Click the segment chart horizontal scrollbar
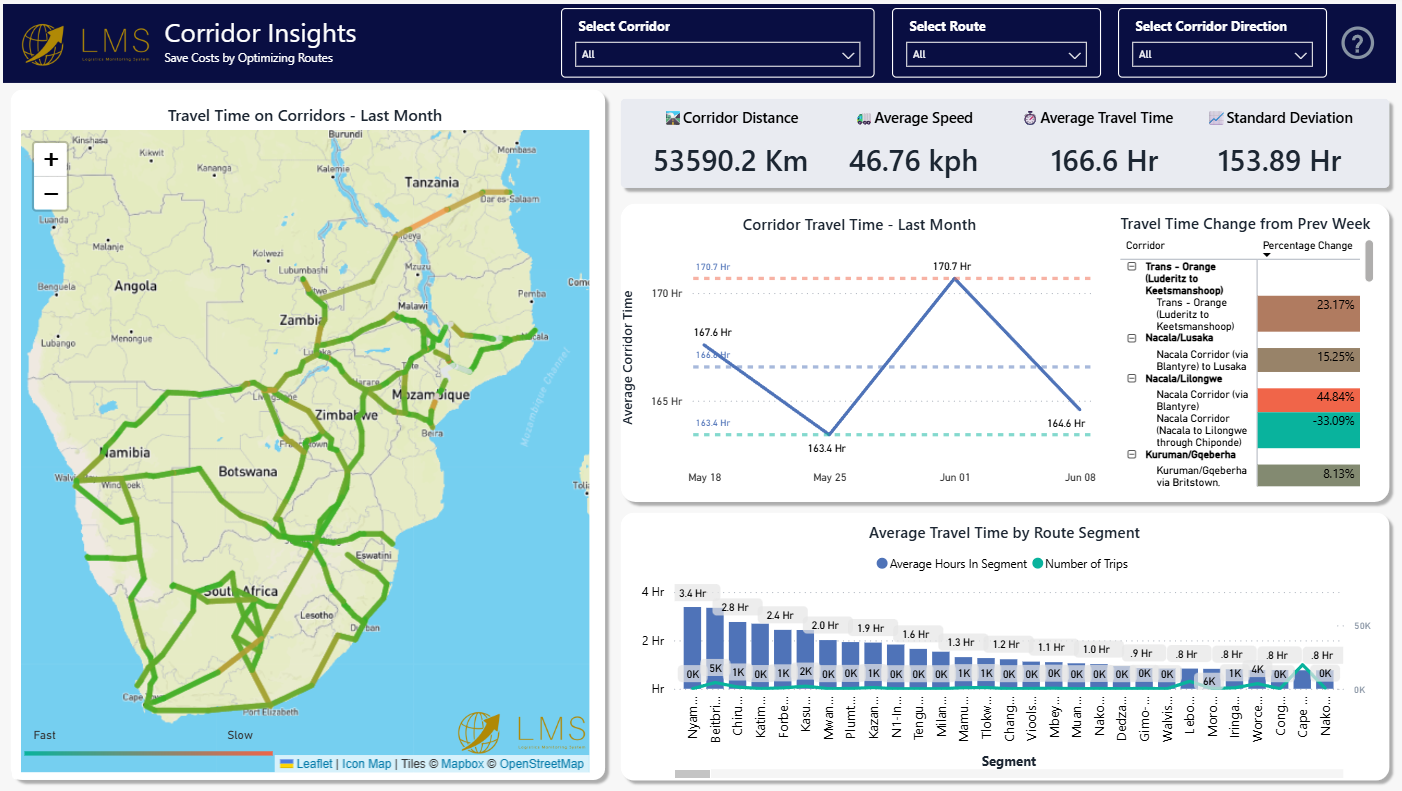Viewport: 1402px width, 791px height. tap(692, 773)
